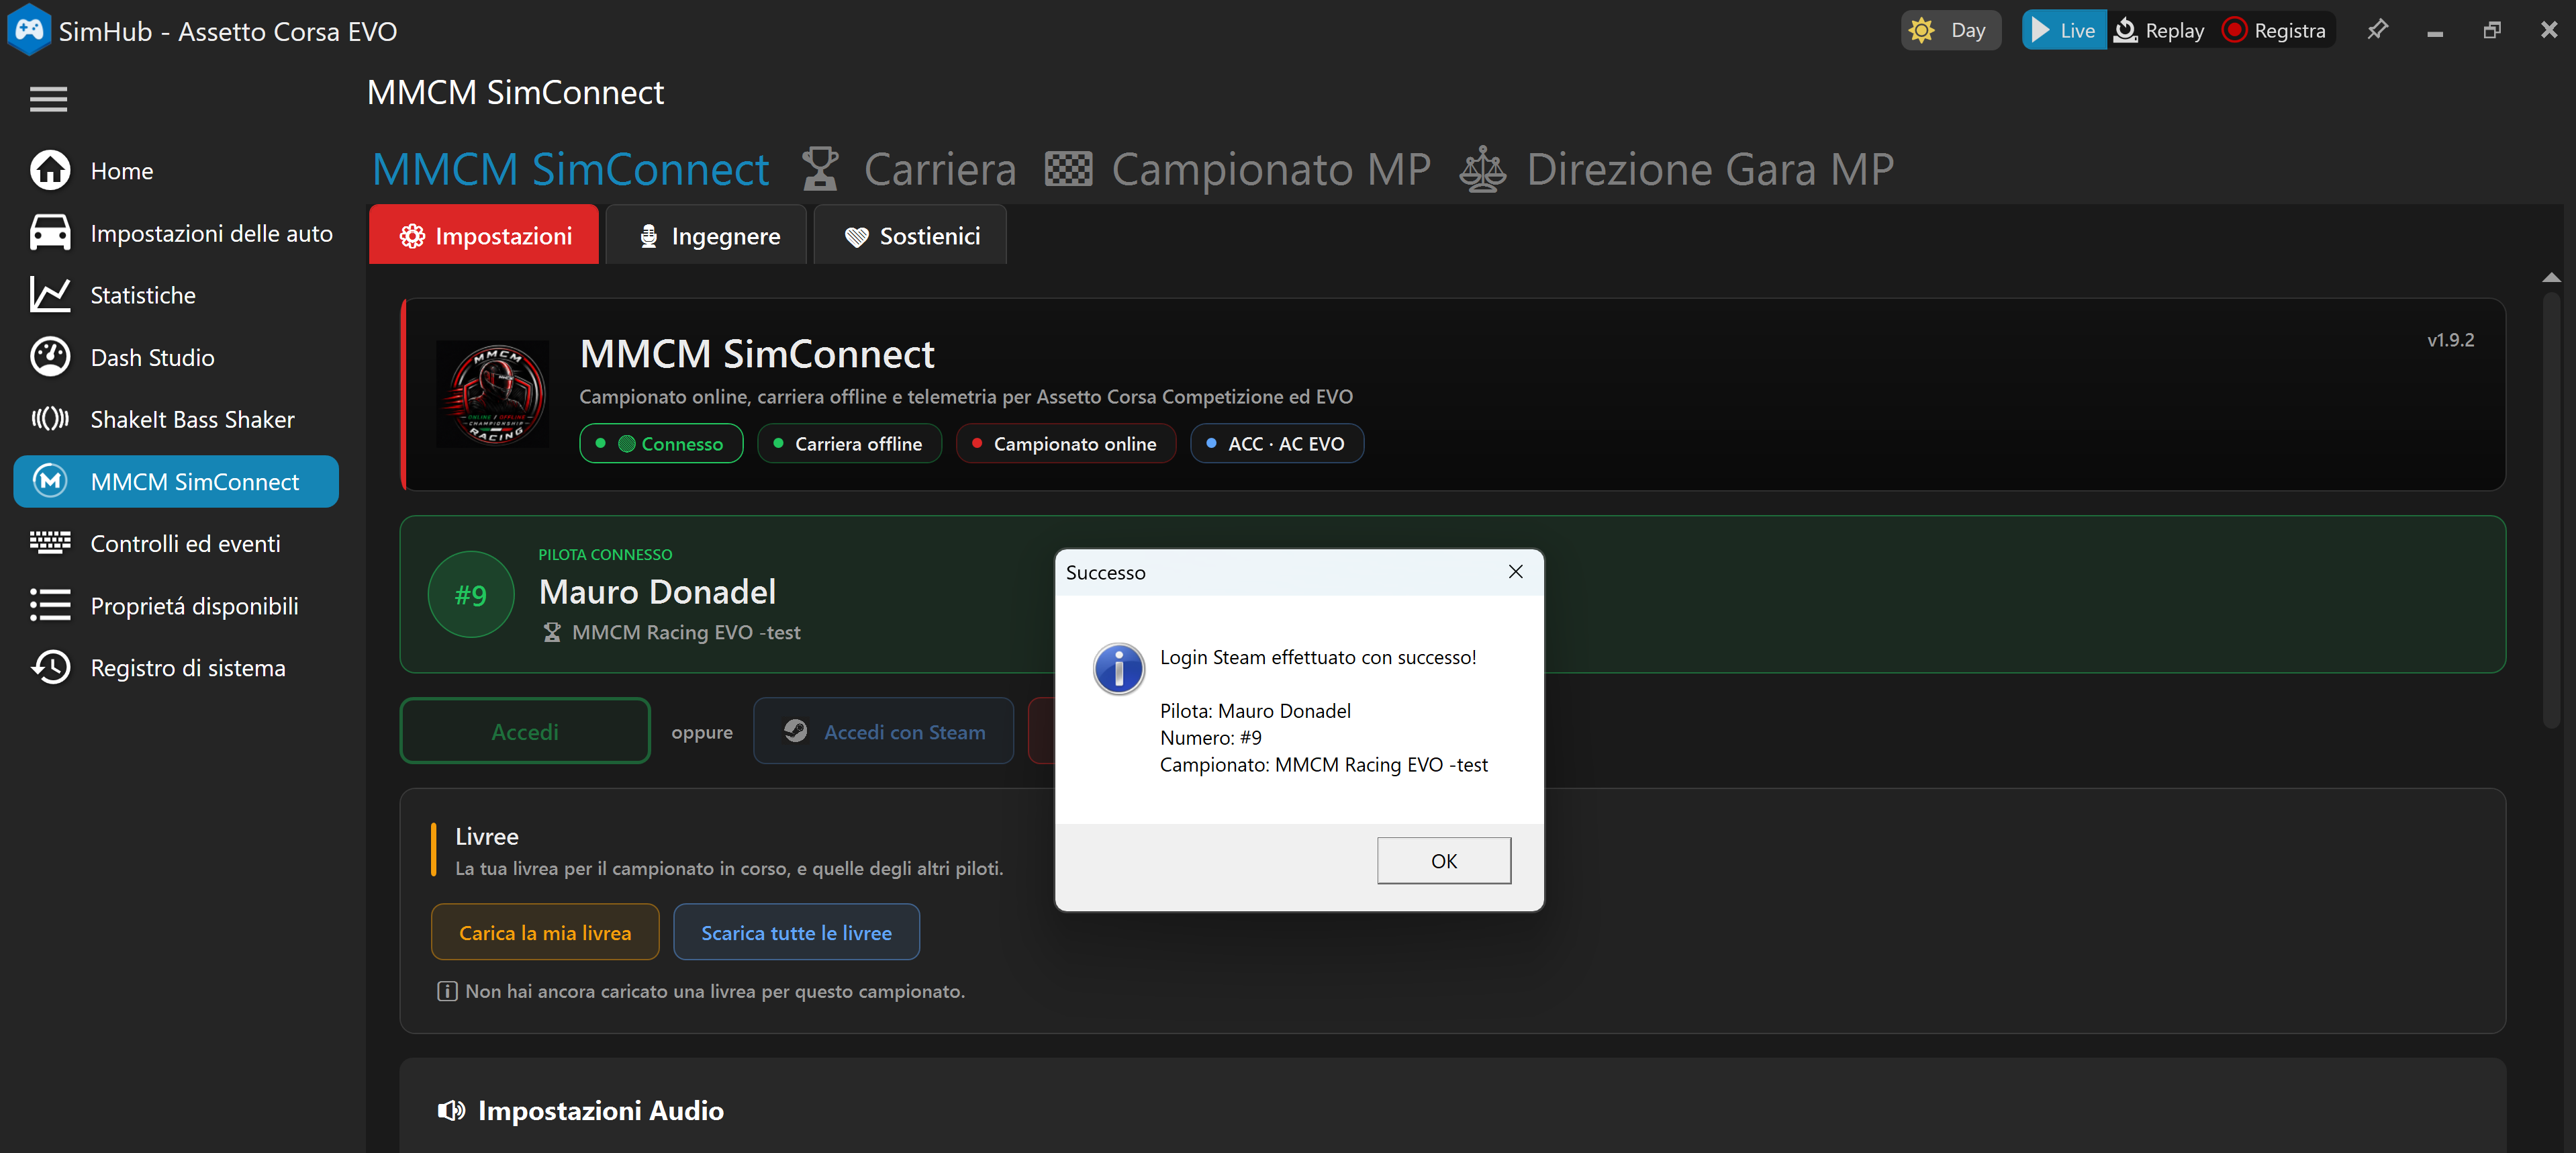The image size is (2576, 1153).
Task: Click the #9 driver number badge
Action: pos(471,594)
